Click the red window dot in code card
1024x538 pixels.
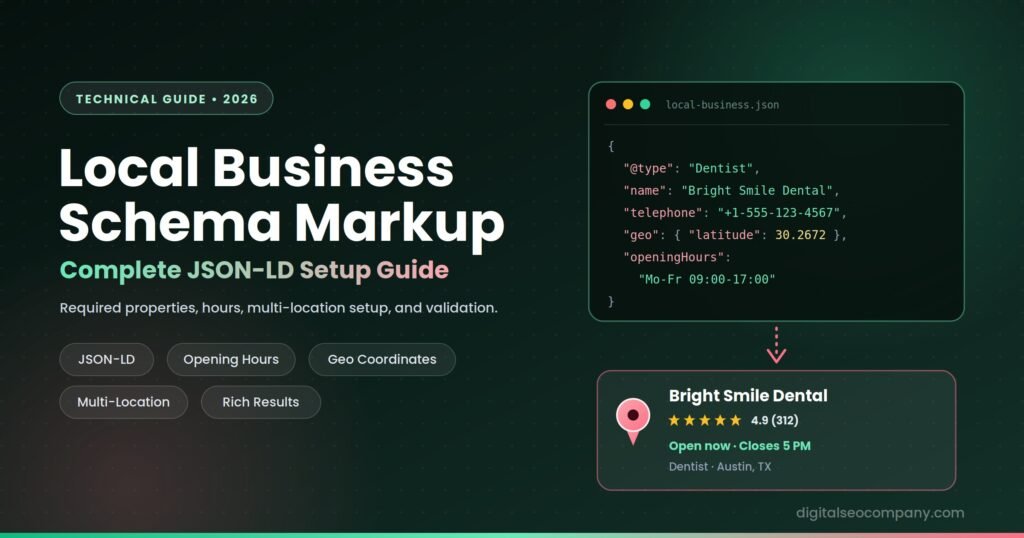click(611, 104)
